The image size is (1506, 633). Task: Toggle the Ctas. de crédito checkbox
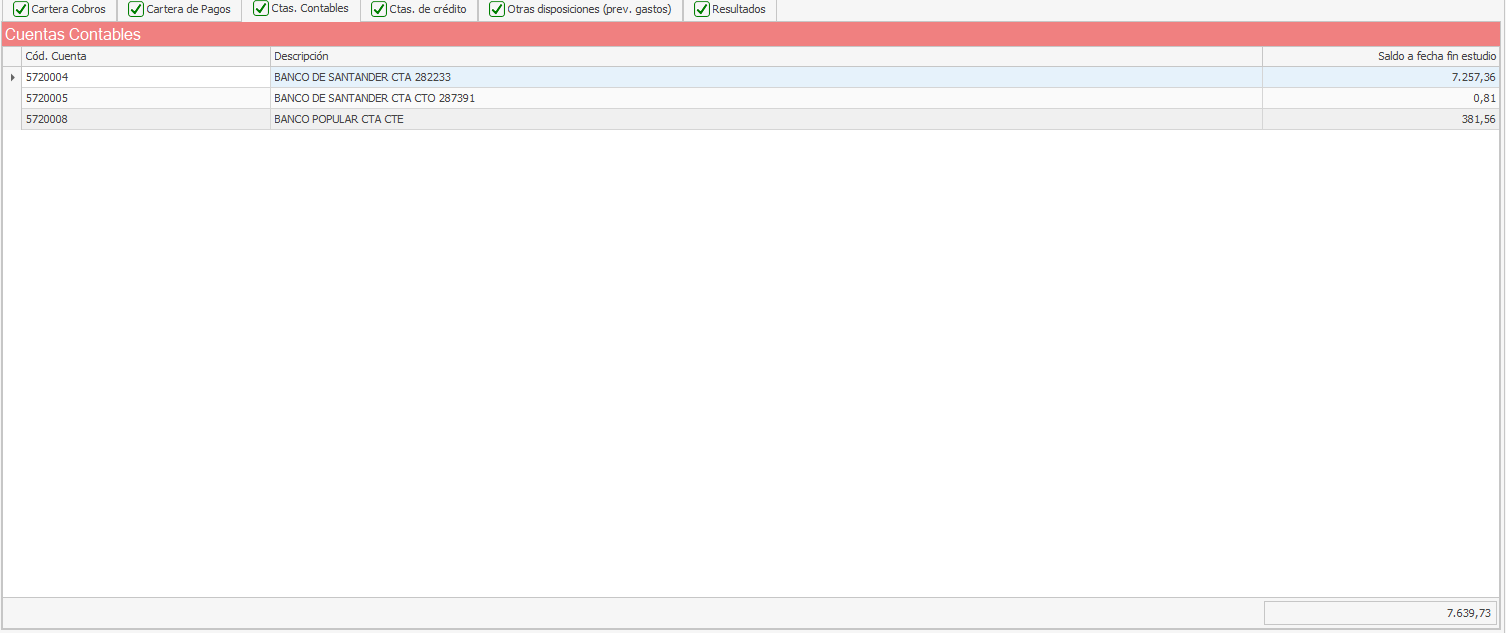pyautogui.click(x=379, y=9)
